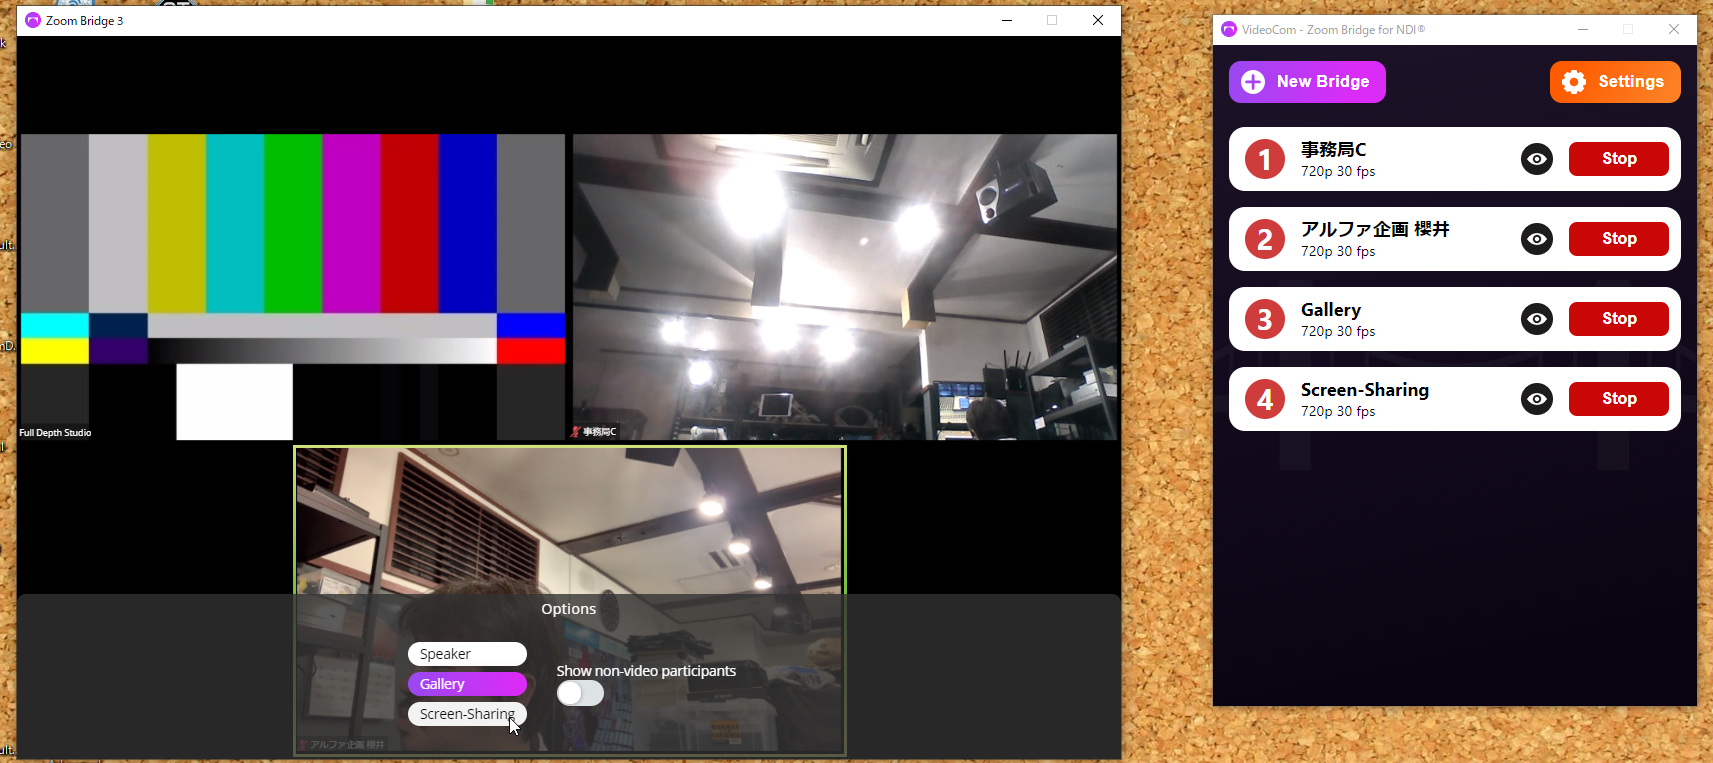Click the number 4 bridge badge

1265,399
